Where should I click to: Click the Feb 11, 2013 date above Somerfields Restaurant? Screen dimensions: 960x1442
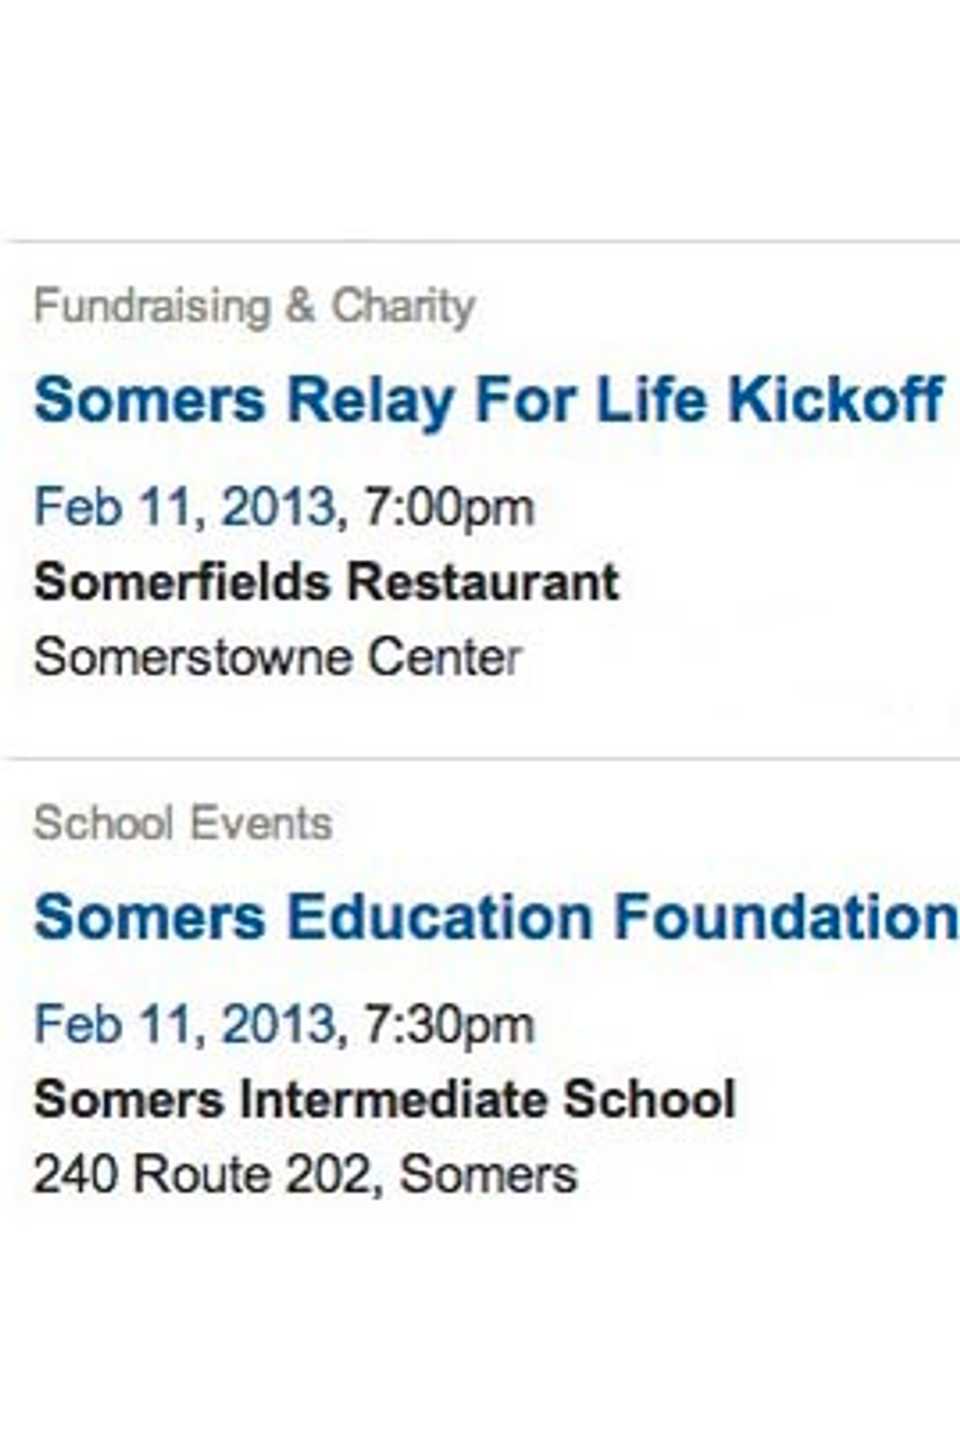point(185,507)
